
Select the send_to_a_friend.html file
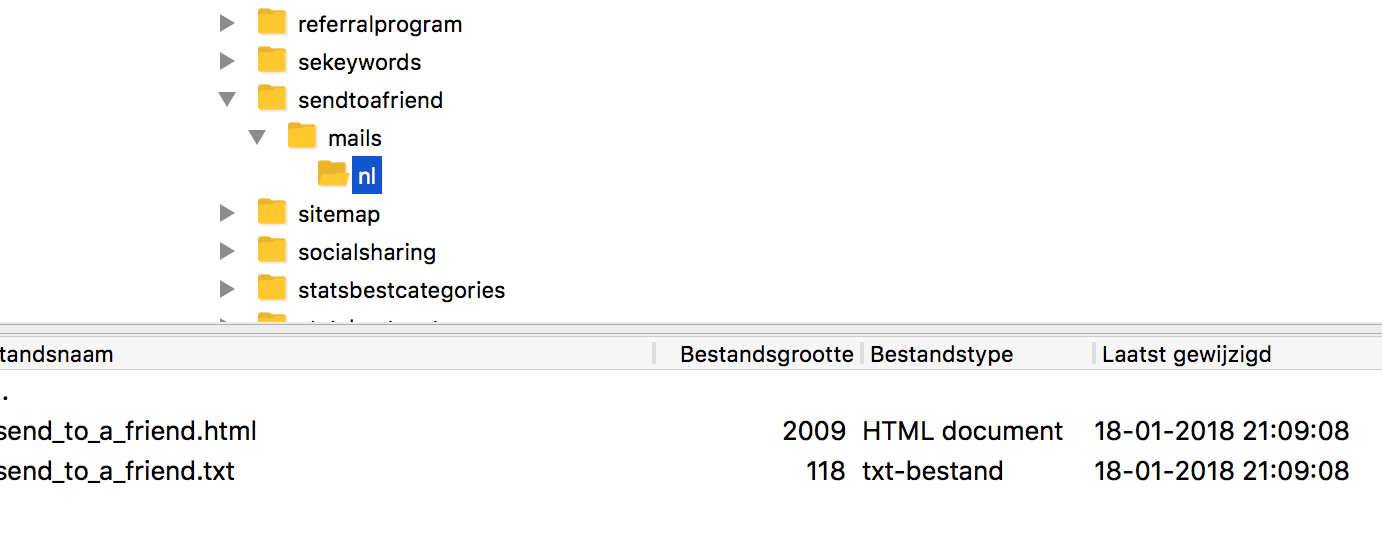(128, 431)
